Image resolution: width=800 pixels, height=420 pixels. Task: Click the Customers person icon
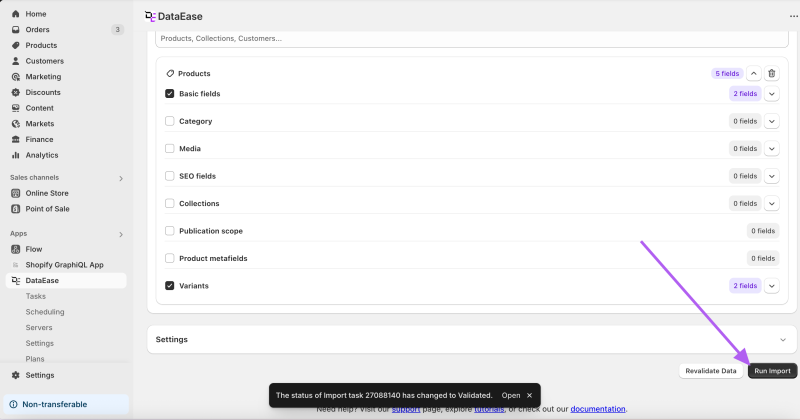tap(16, 61)
